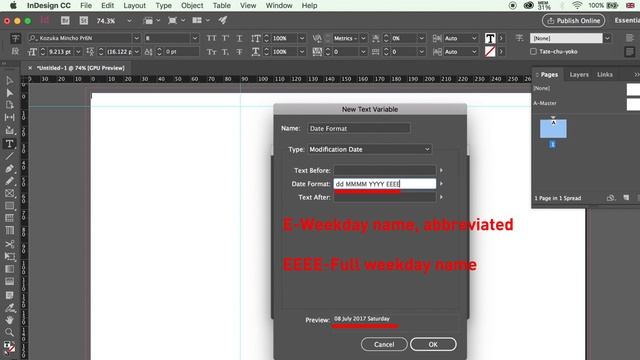Image resolution: width=640 pixels, height=360 pixels.
Task: Click the stroke none swatch in control bar
Action: [490, 52]
